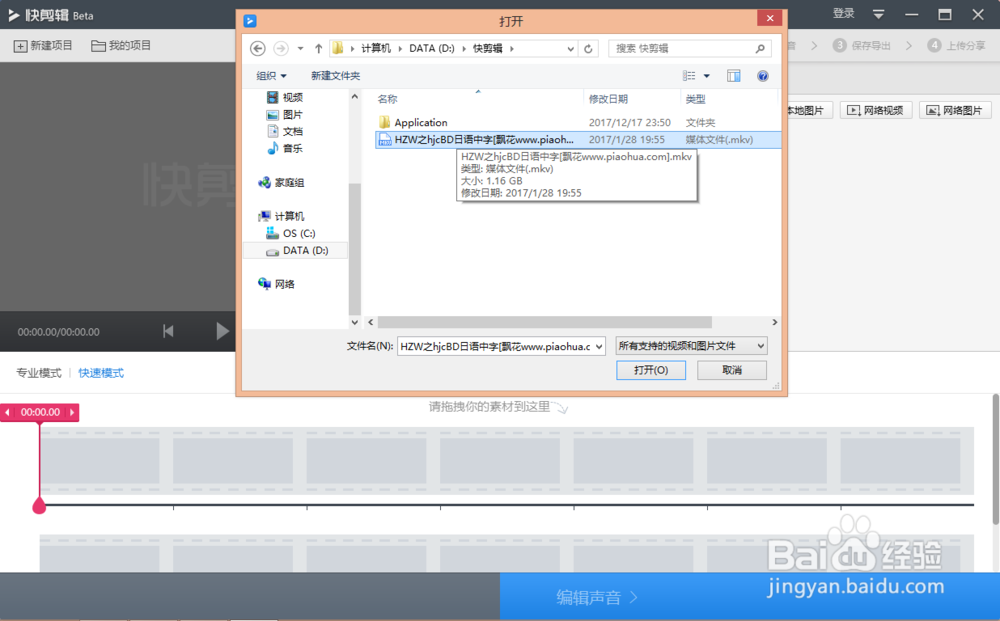Switch to 快速模式
This screenshot has height=621, width=1000.
tap(101, 373)
